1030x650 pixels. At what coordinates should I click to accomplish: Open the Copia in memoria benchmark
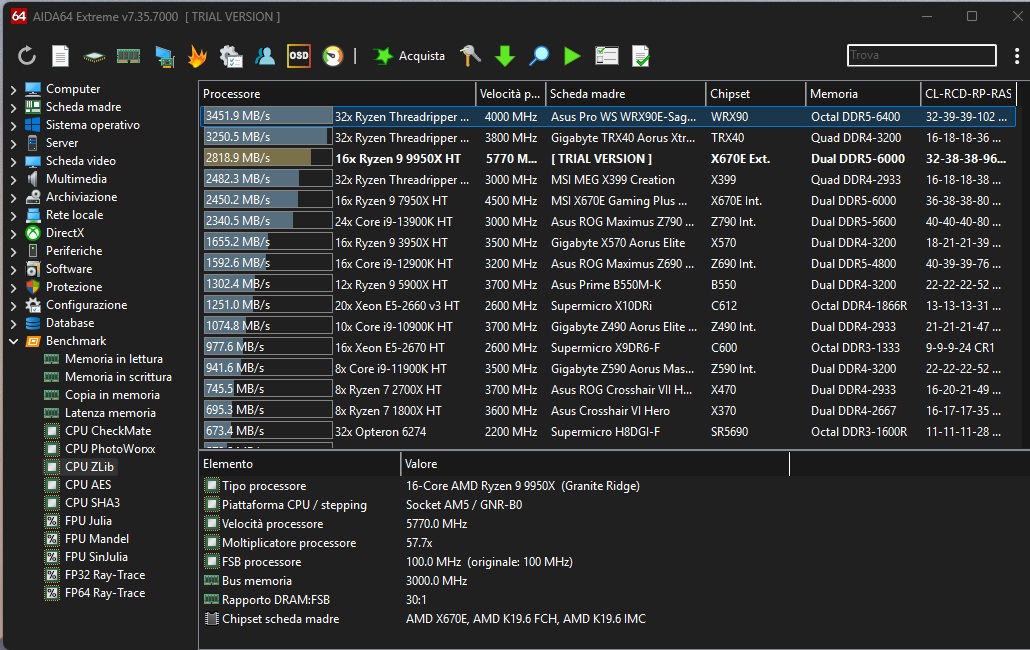pos(112,395)
